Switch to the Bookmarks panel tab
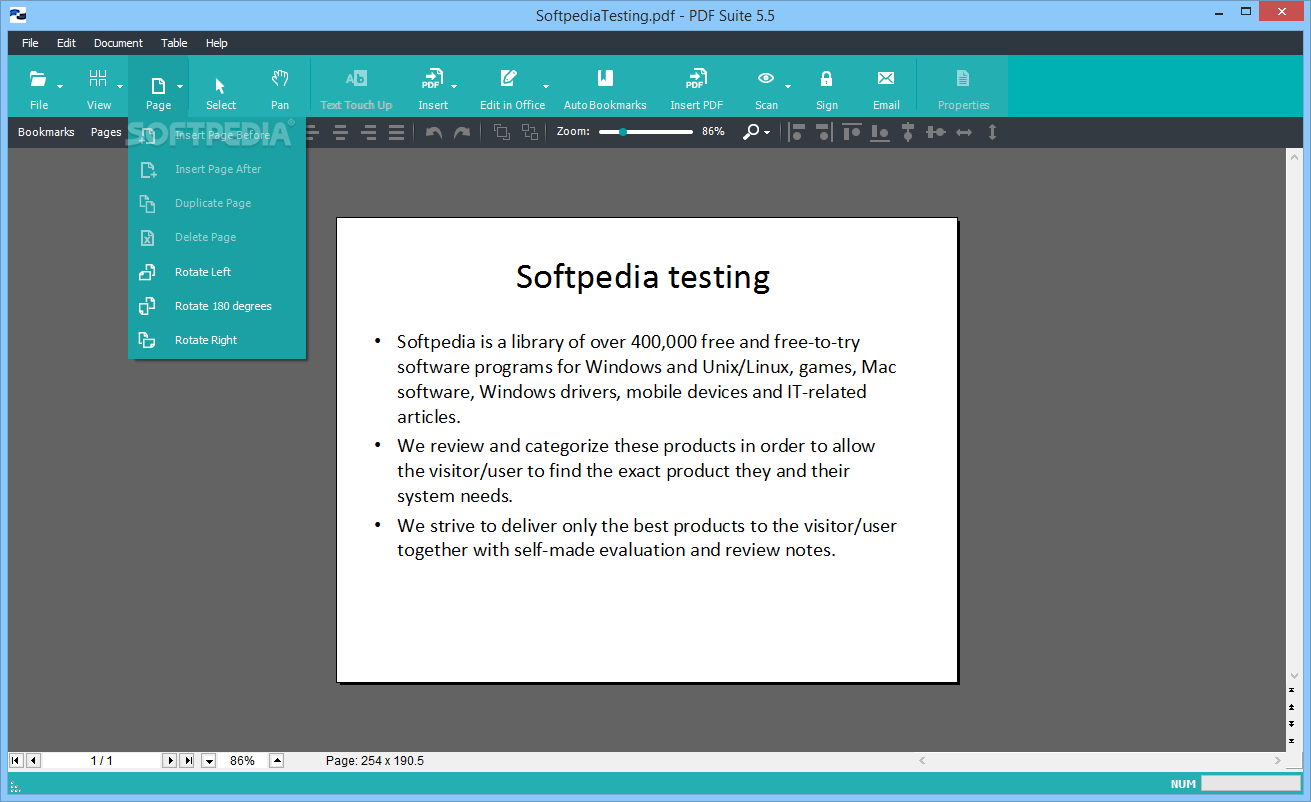Viewport: 1311px width, 802px height. [46, 132]
